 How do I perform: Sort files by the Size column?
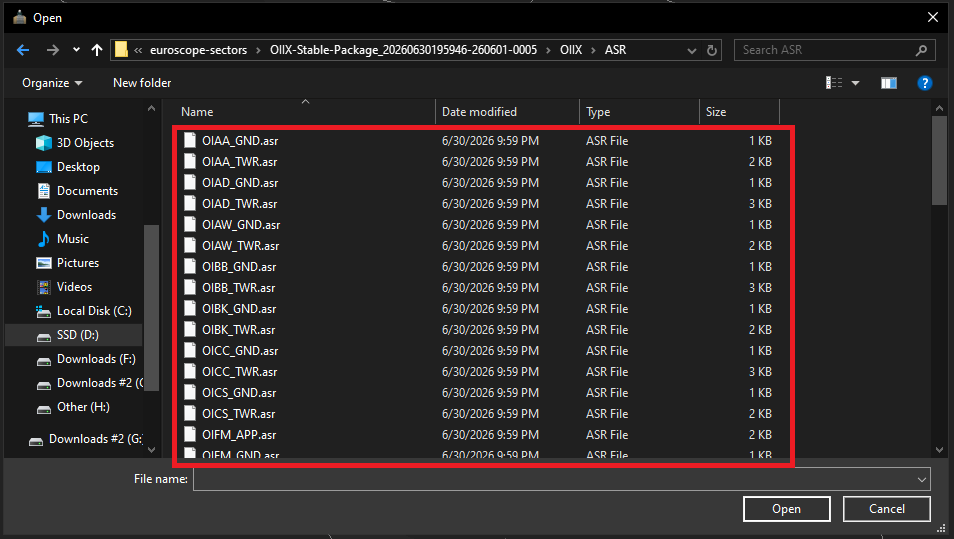coord(739,112)
